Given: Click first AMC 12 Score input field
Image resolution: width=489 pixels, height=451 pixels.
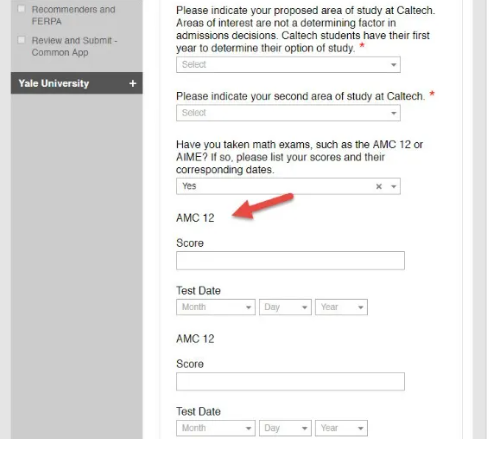Looking at the screenshot, I should pos(290,260).
